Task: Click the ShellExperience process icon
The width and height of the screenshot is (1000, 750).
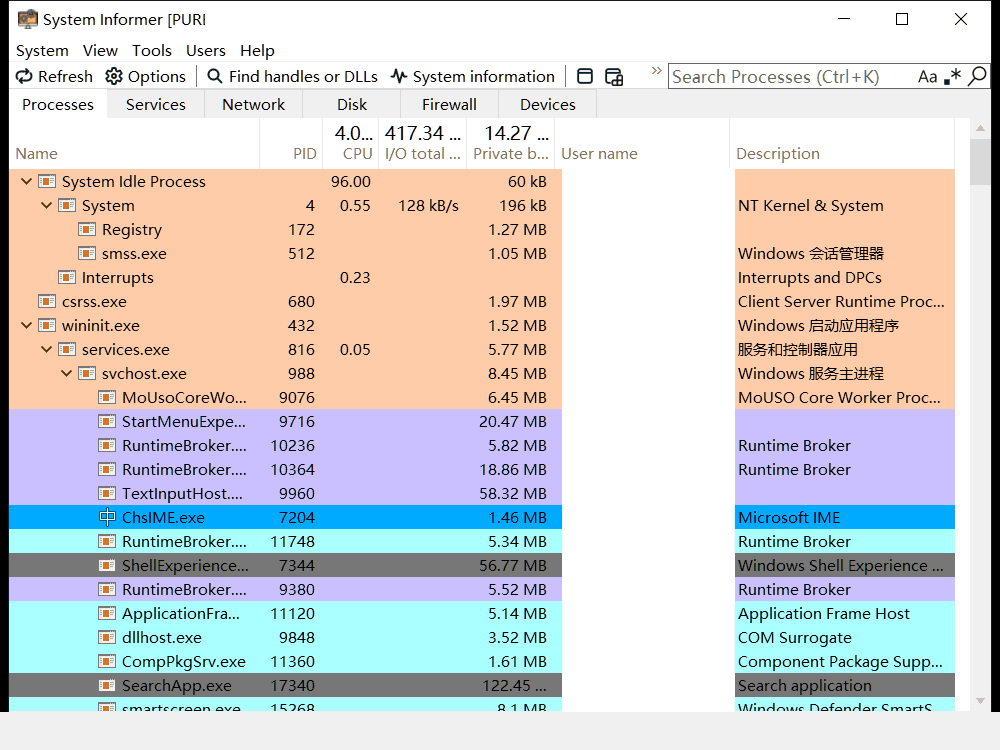Action: [x=107, y=566]
